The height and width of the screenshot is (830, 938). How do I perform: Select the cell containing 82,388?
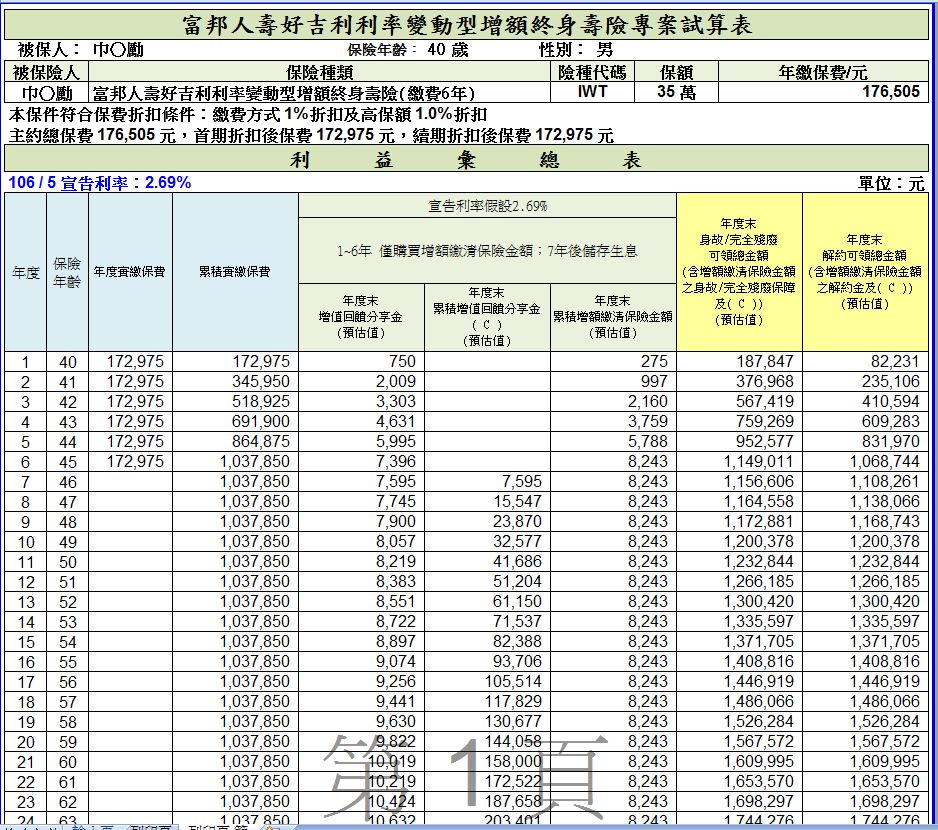(x=487, y=641)
